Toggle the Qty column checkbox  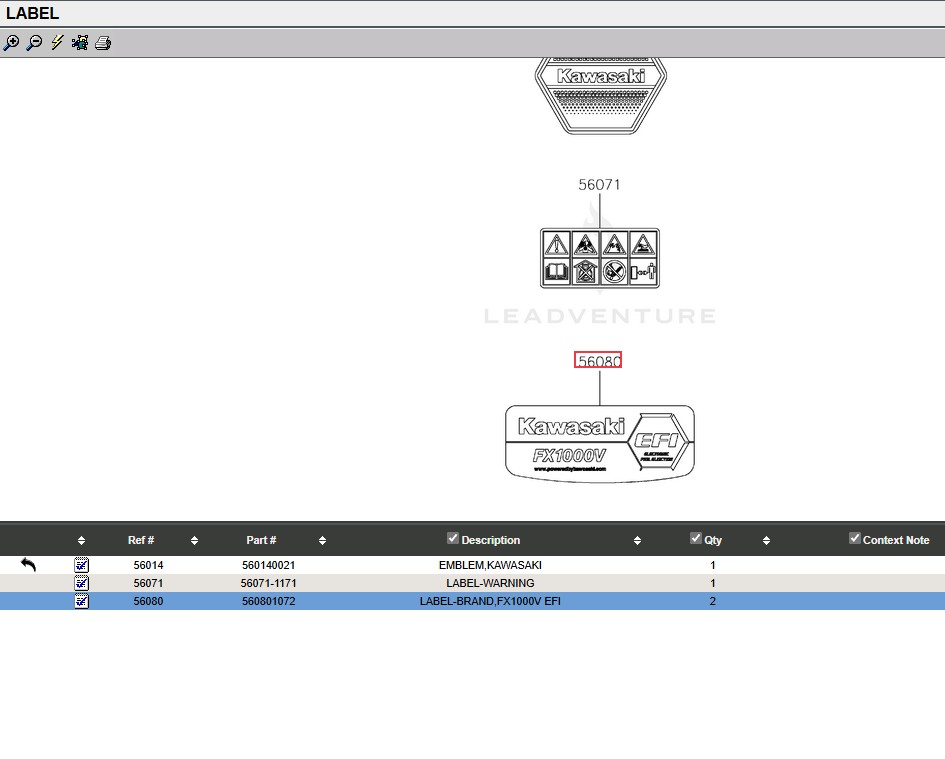click(696, 539)
